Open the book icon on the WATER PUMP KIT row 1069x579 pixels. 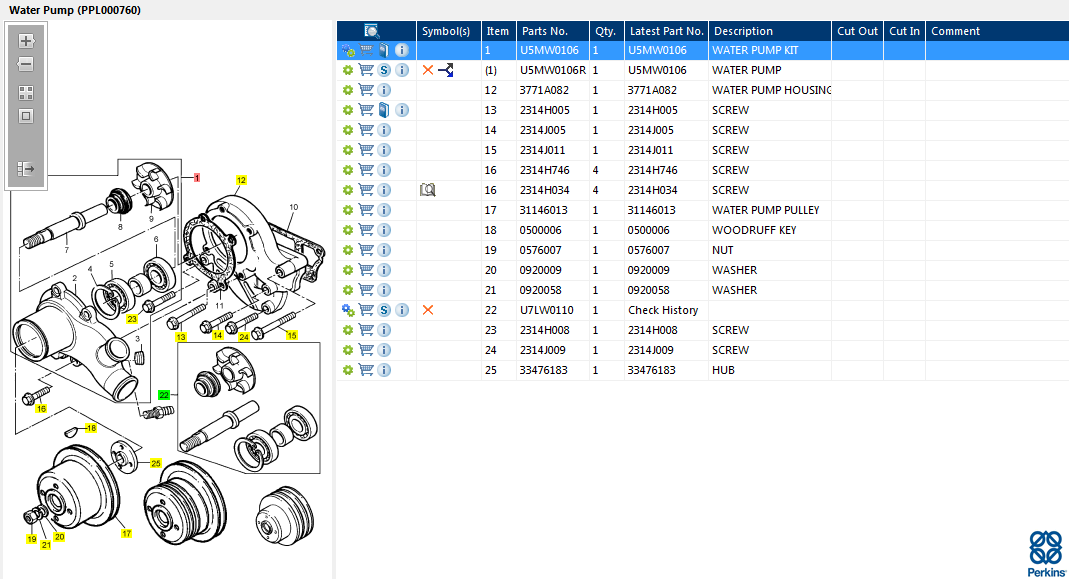coord(384,50)
